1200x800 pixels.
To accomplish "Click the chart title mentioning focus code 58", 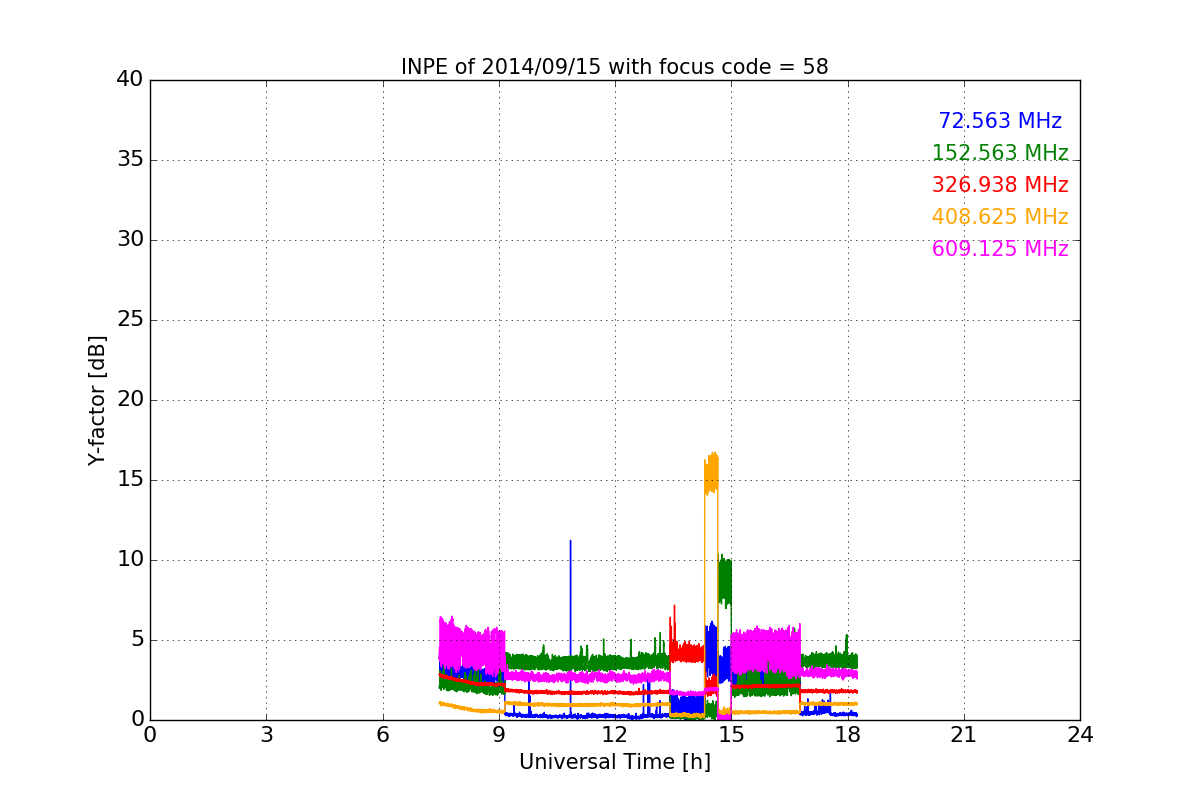I will coord(615,67).
